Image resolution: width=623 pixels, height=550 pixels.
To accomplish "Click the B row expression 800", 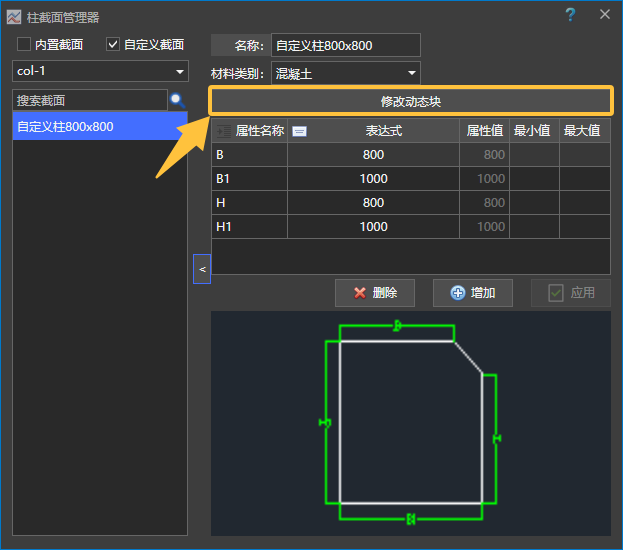I will 373,155.
